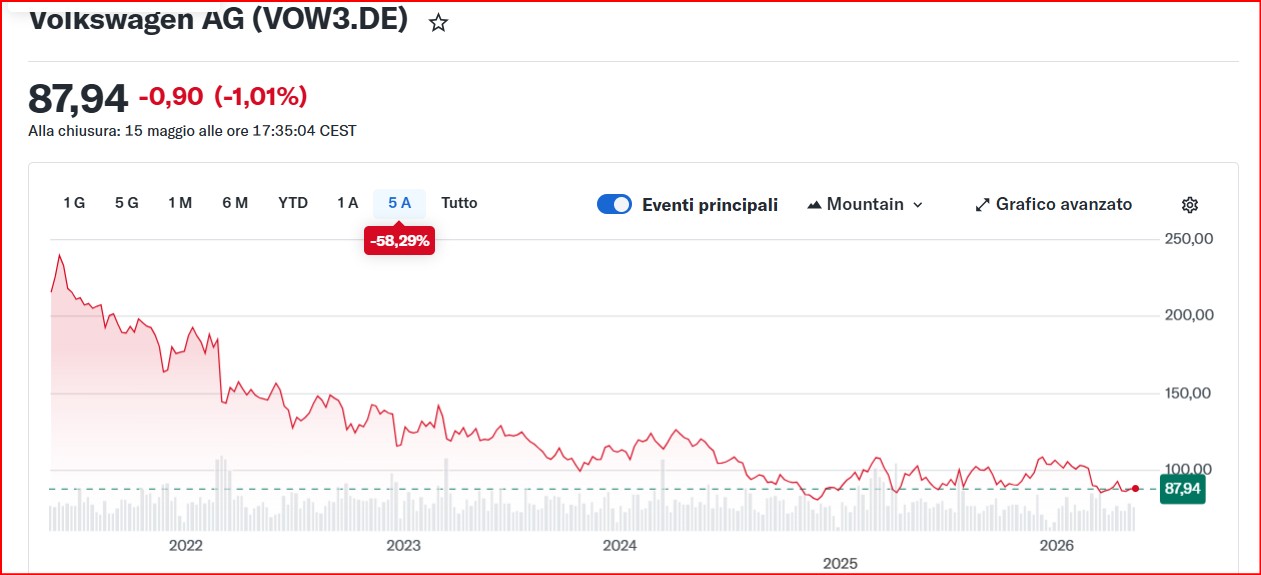Show full history with Tutto
Screen dimensions: 1261x575
click(459, 203)
